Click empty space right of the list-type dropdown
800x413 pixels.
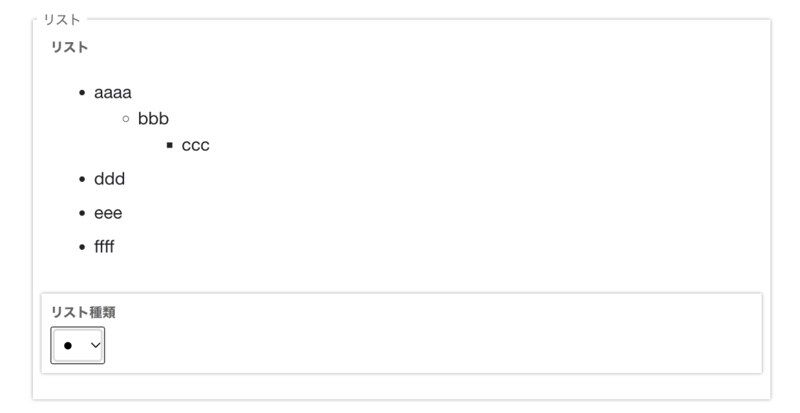click(x=400, y=346)
